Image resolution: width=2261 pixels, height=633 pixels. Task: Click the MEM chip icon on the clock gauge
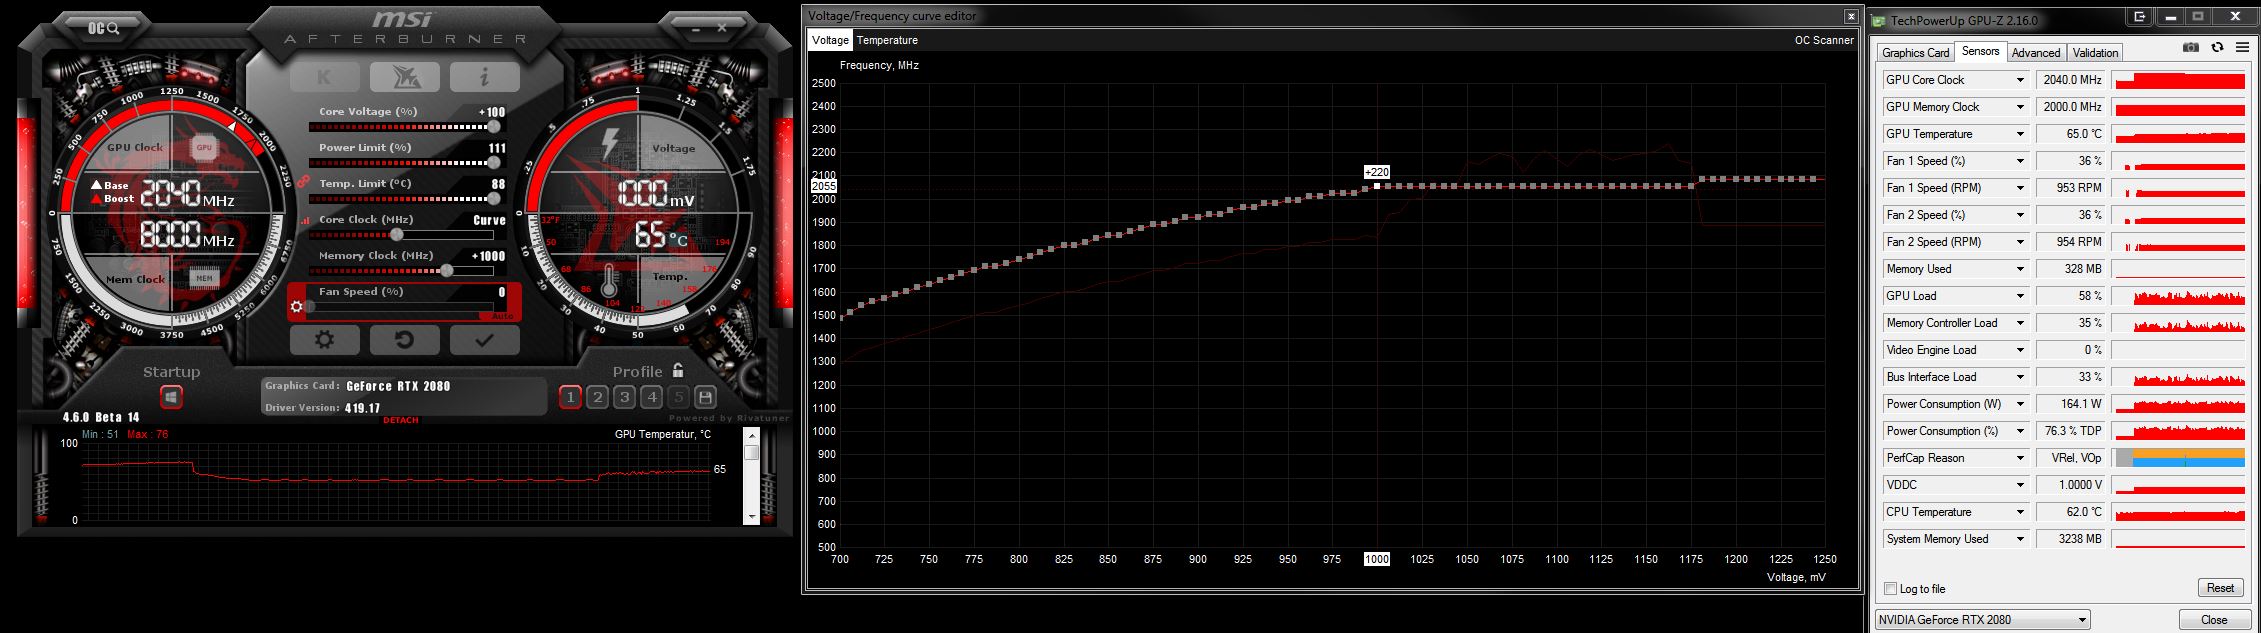click(x=204, y=278)
